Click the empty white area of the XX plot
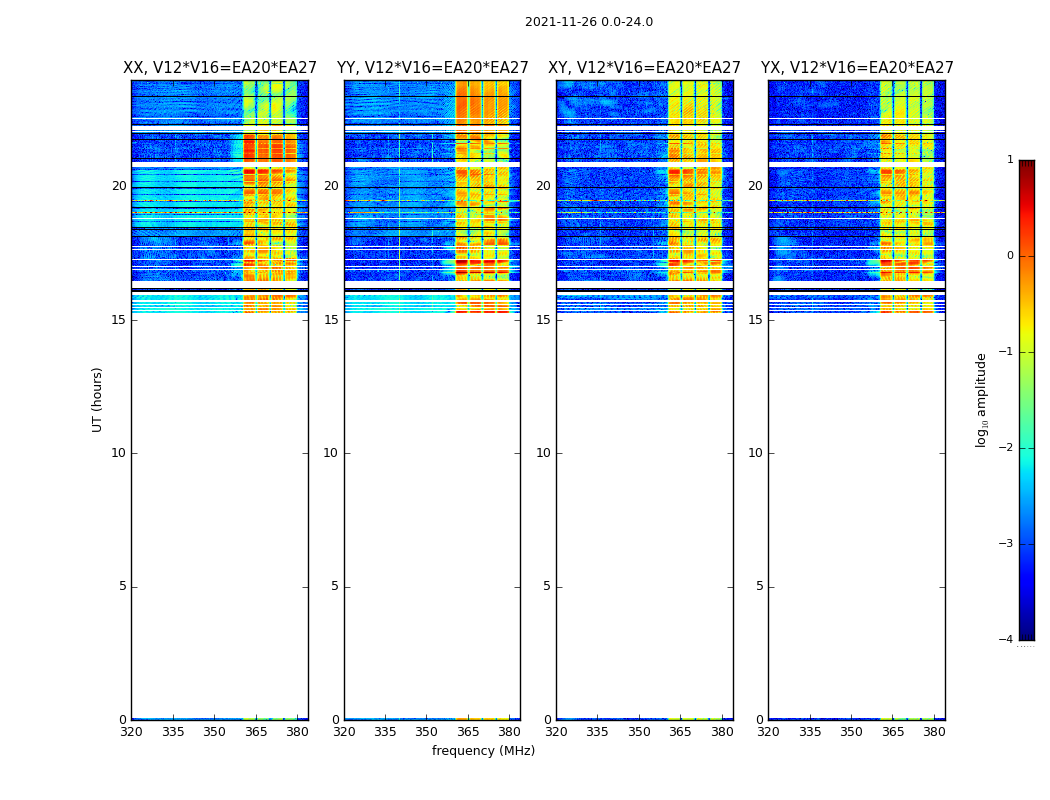This screenshot has height=800, width=1050. [x=220, y=500]
